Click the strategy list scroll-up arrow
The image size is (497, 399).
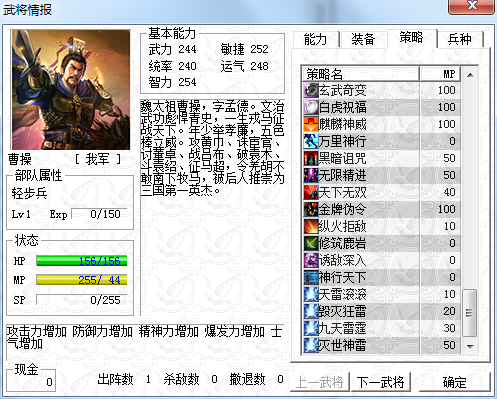coord(470,75)
